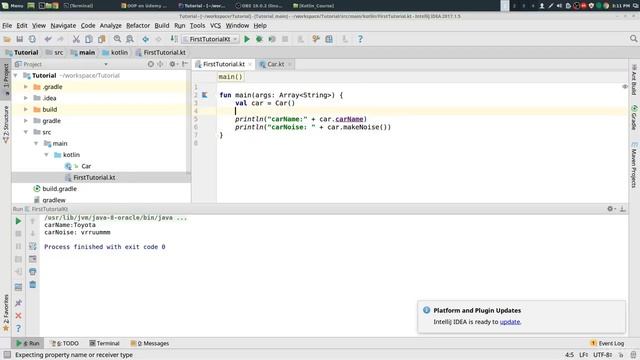Open the Structure side tool window
The width and height of the screenshot is (640, 360).
6,124
